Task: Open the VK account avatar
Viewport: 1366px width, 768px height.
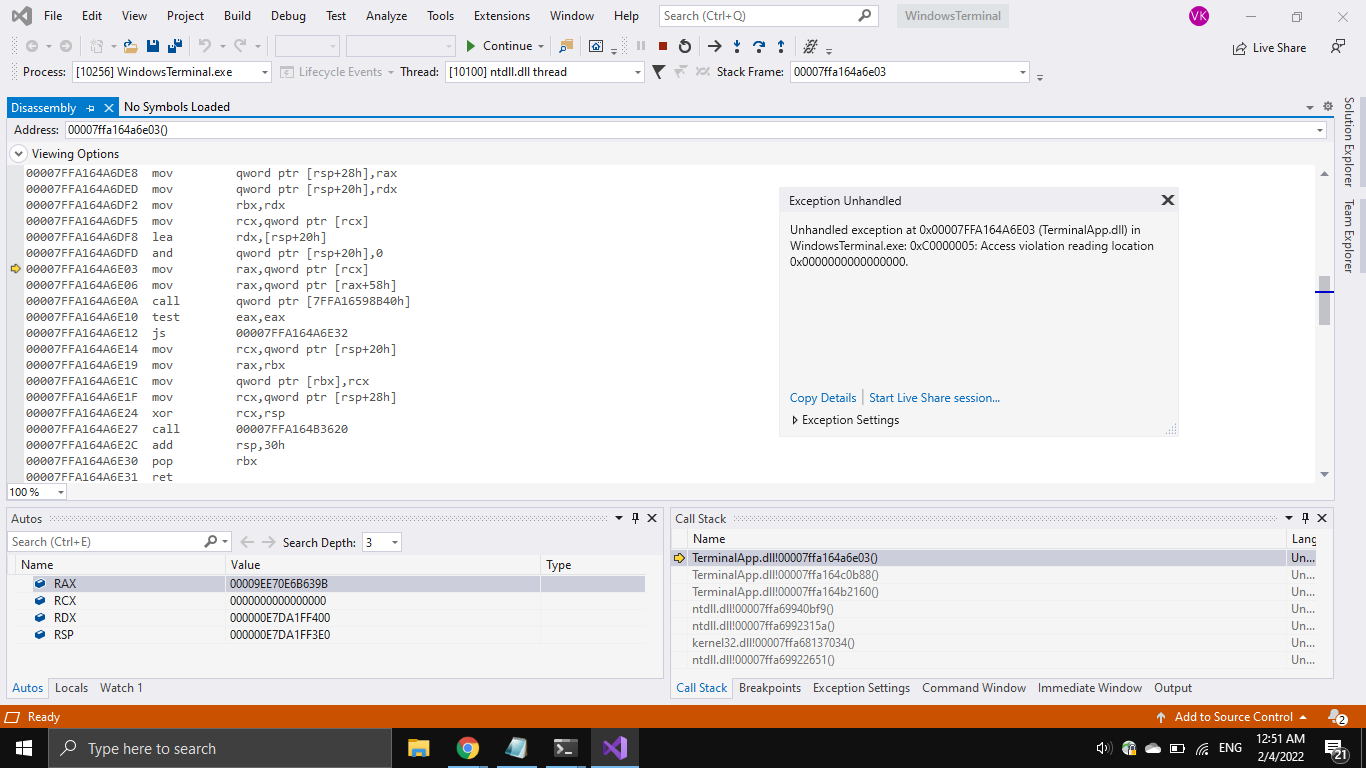Action: point(1198,16)
